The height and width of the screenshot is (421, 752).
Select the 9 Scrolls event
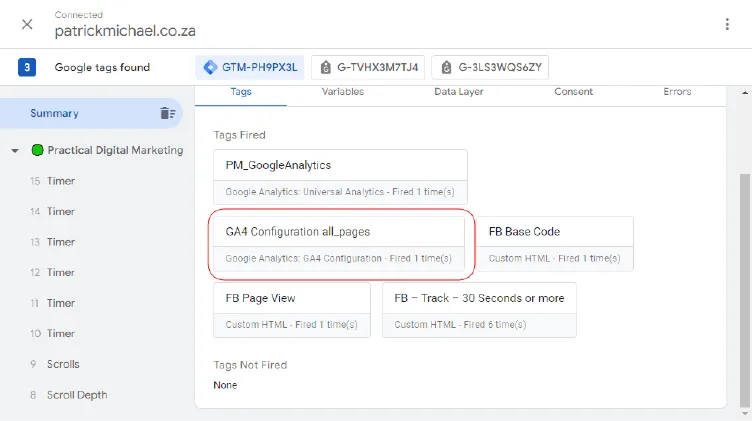pos(62,364)
